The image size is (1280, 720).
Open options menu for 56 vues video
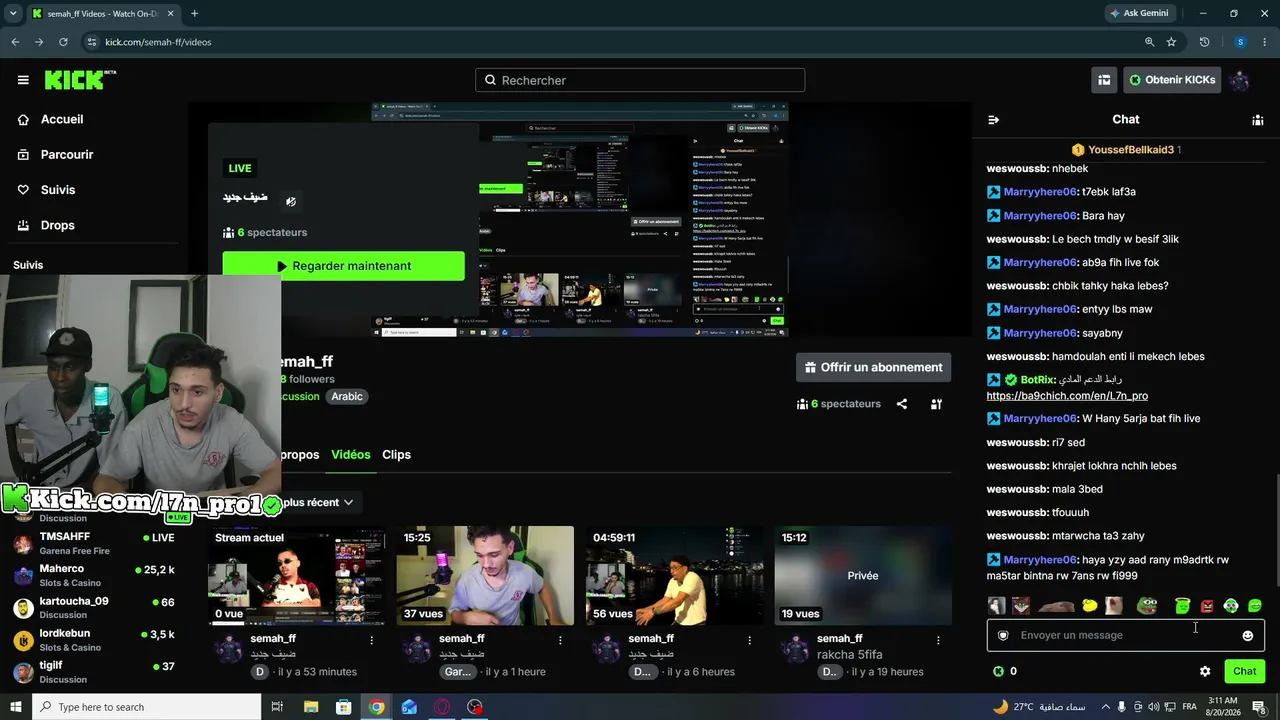749,640
